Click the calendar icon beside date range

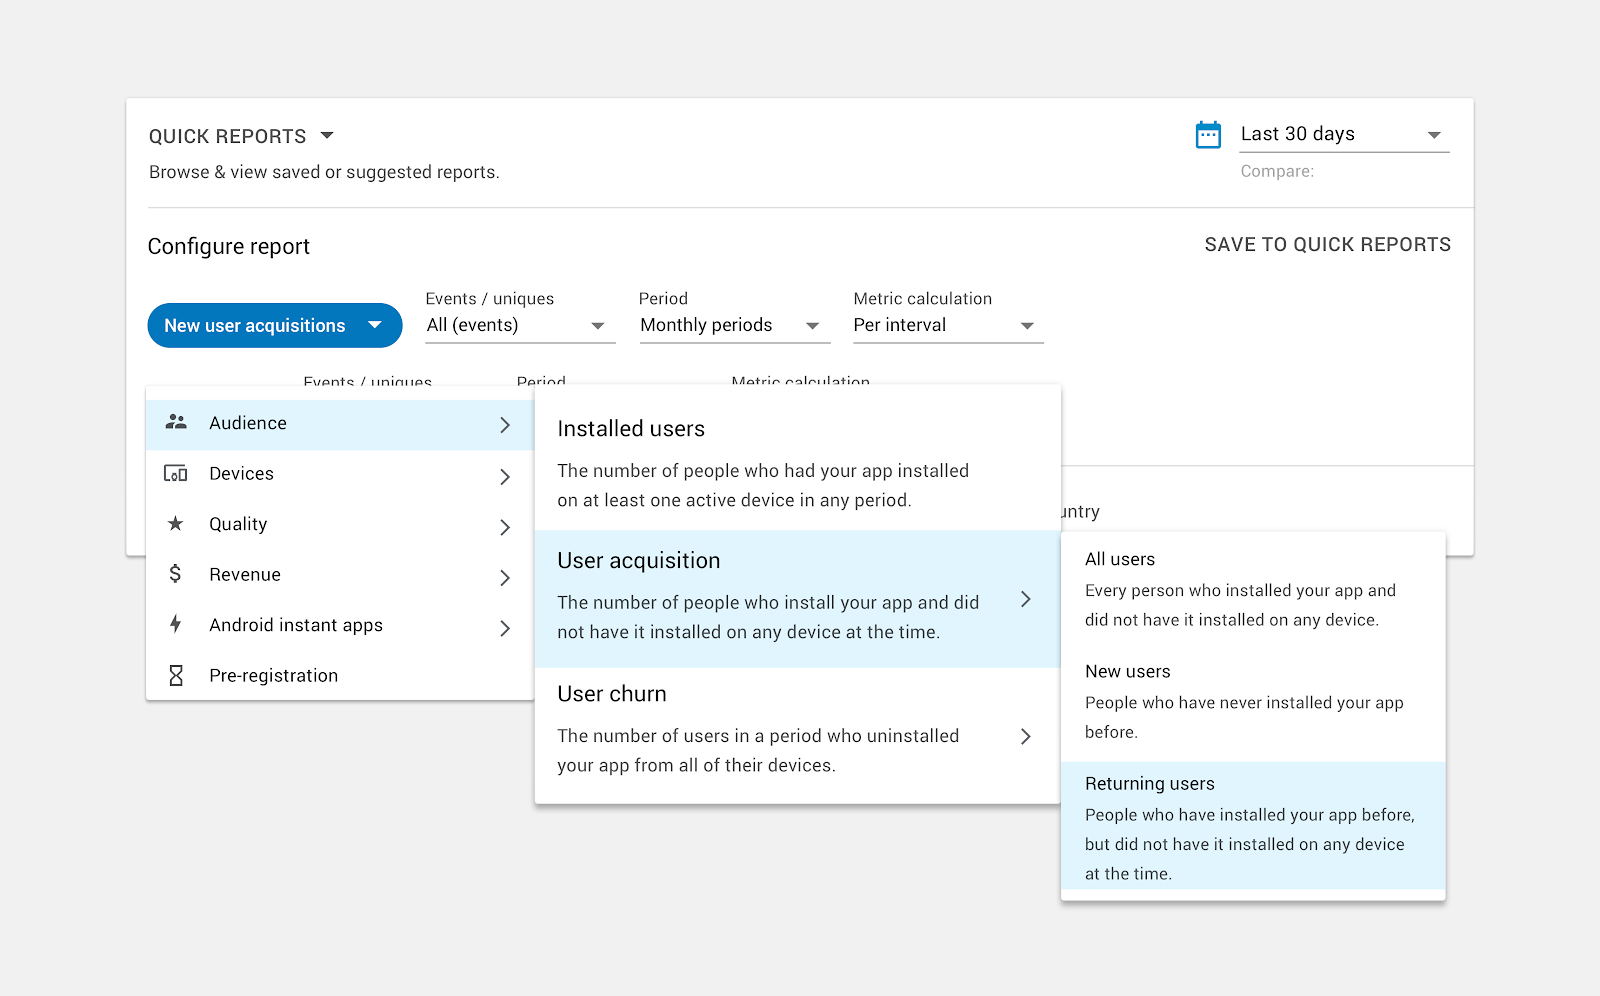(x=1208, y=135)
